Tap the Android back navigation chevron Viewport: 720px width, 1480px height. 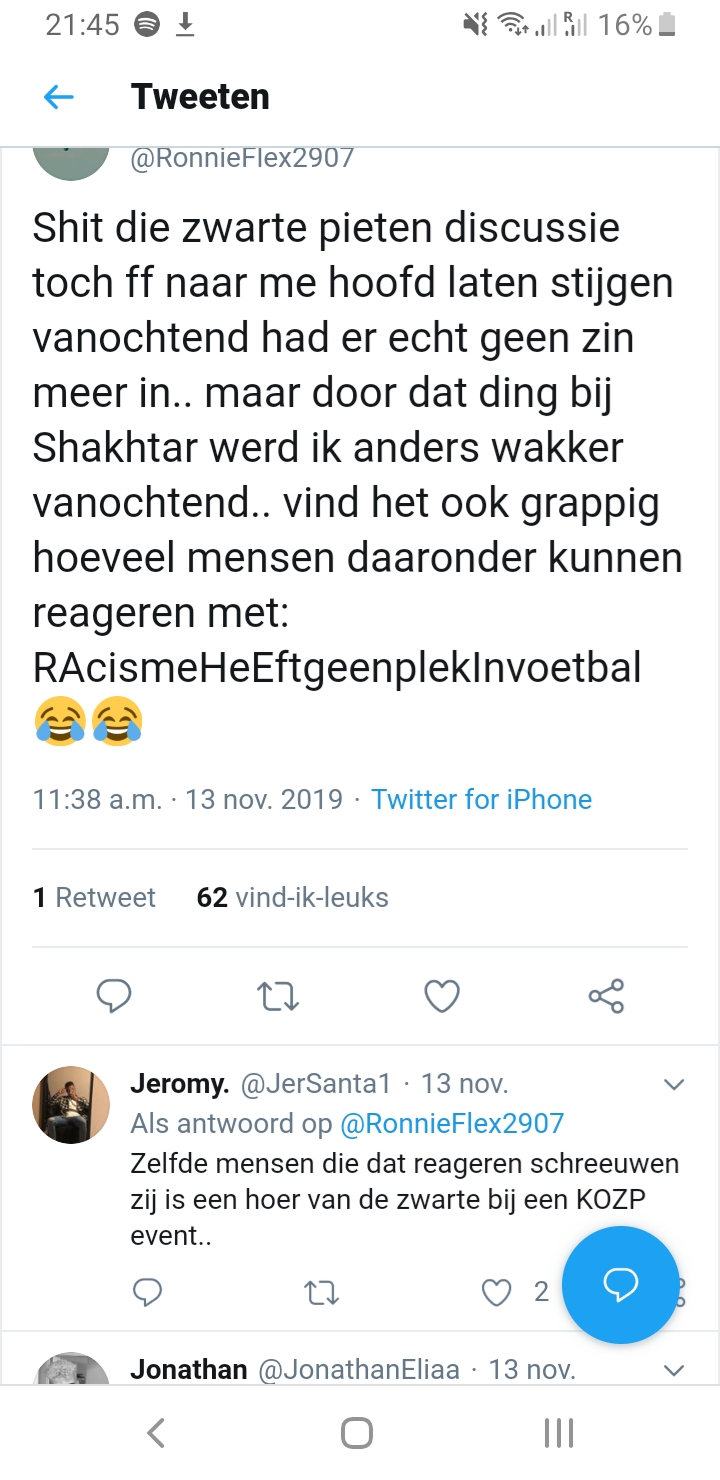156,1433
